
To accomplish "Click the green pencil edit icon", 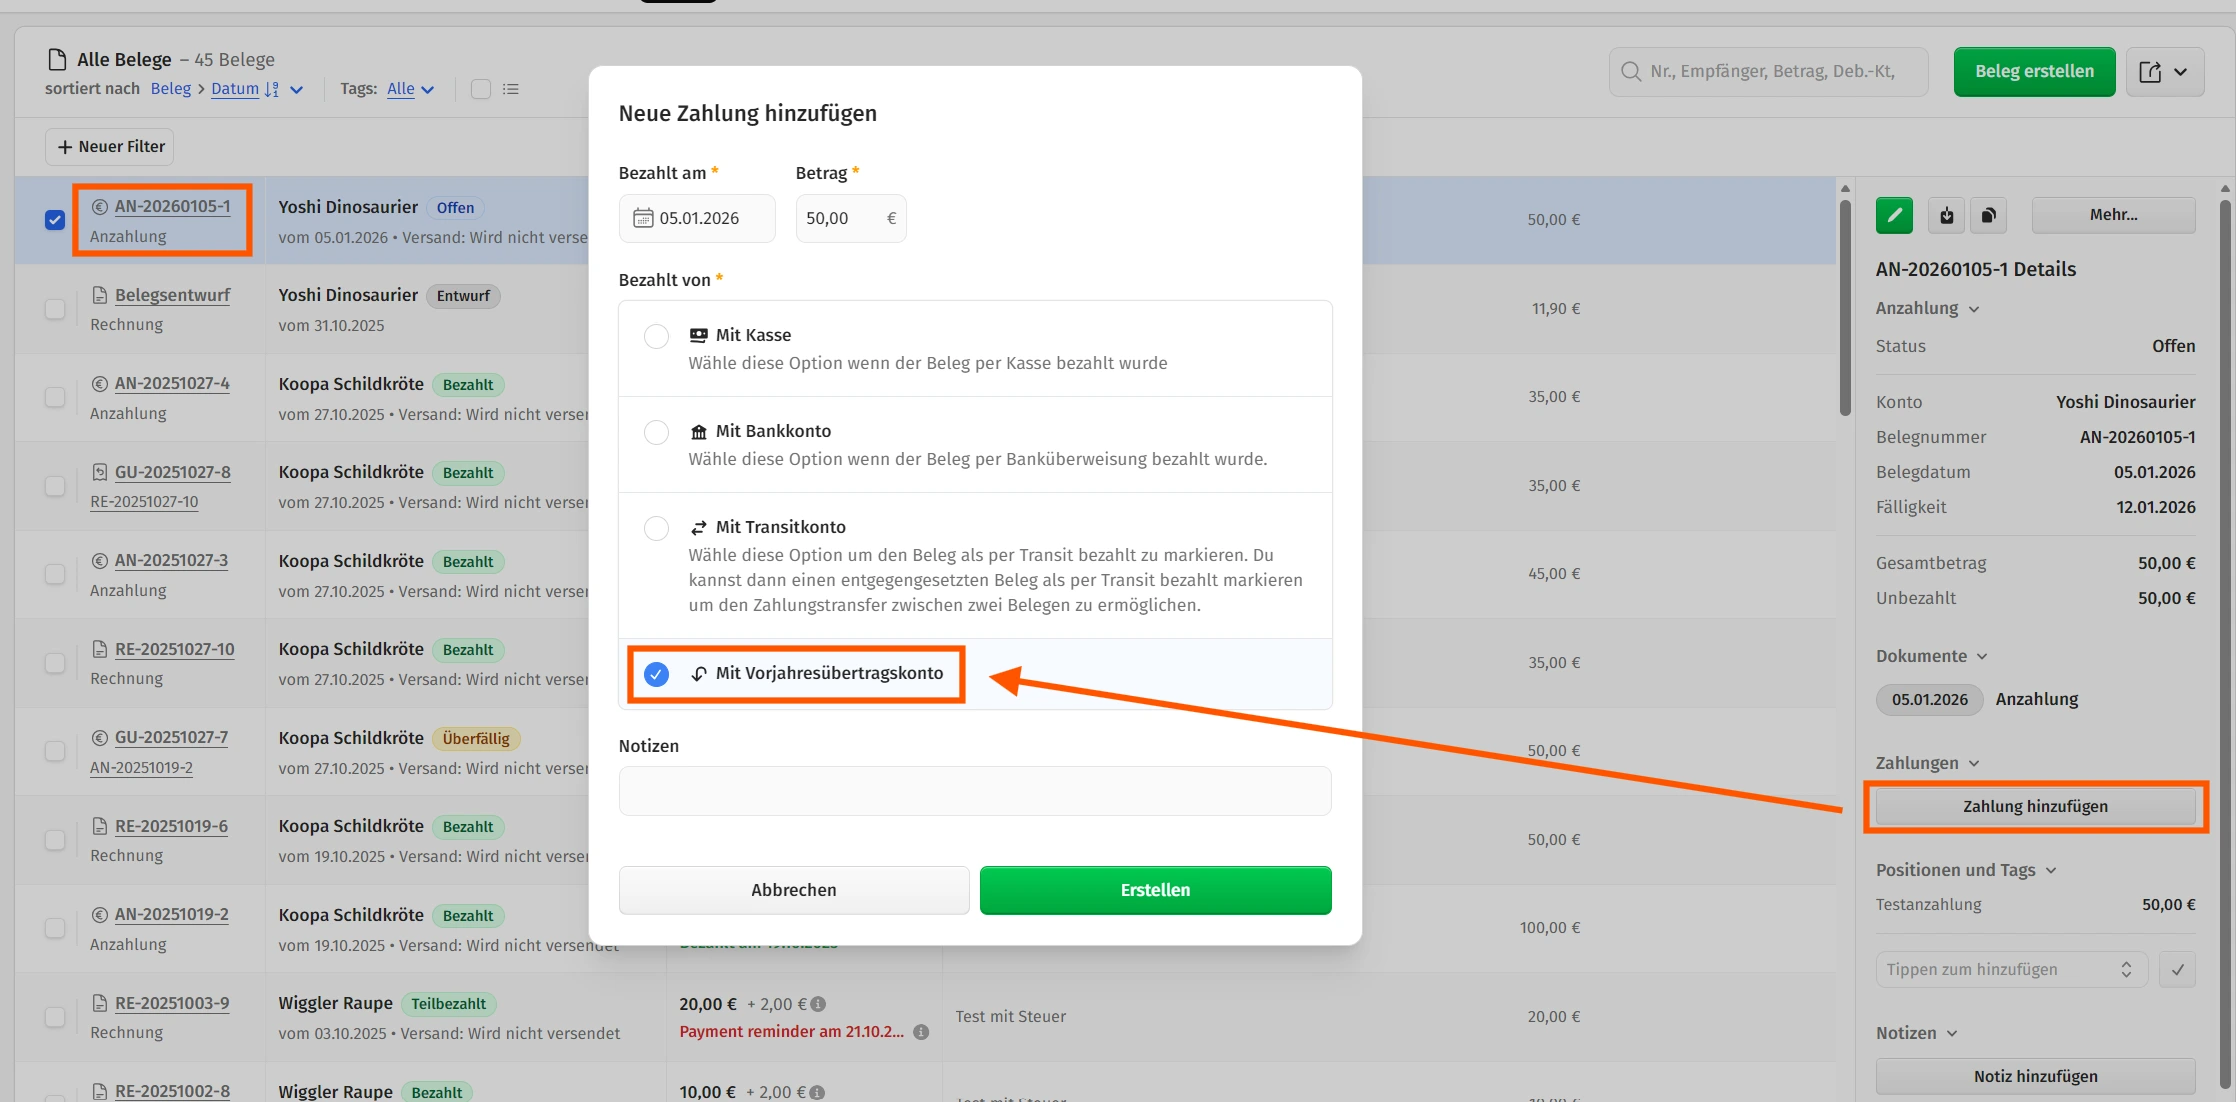I will pos(1894,215).
